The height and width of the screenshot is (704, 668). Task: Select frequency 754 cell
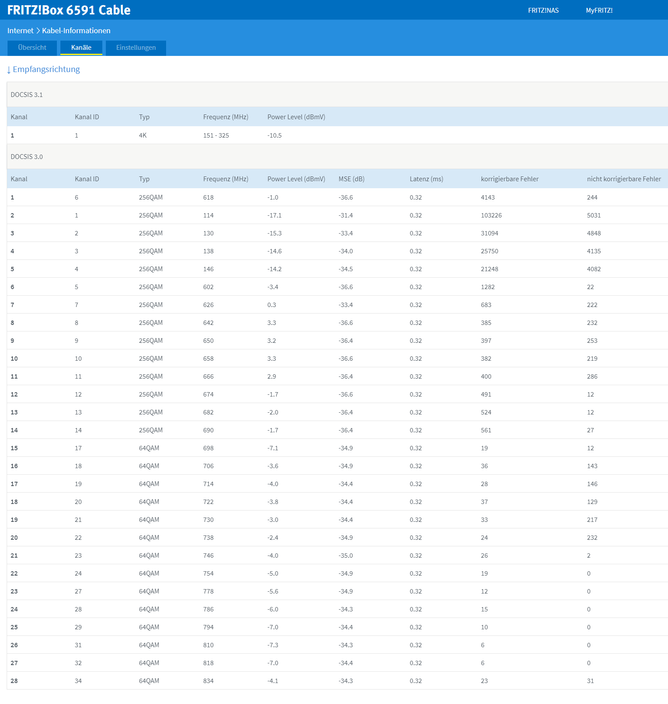coord(208,574)
